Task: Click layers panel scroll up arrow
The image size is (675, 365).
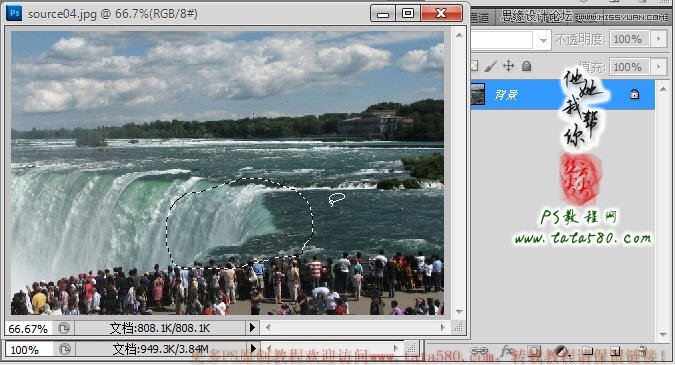Action: [663, 88]
